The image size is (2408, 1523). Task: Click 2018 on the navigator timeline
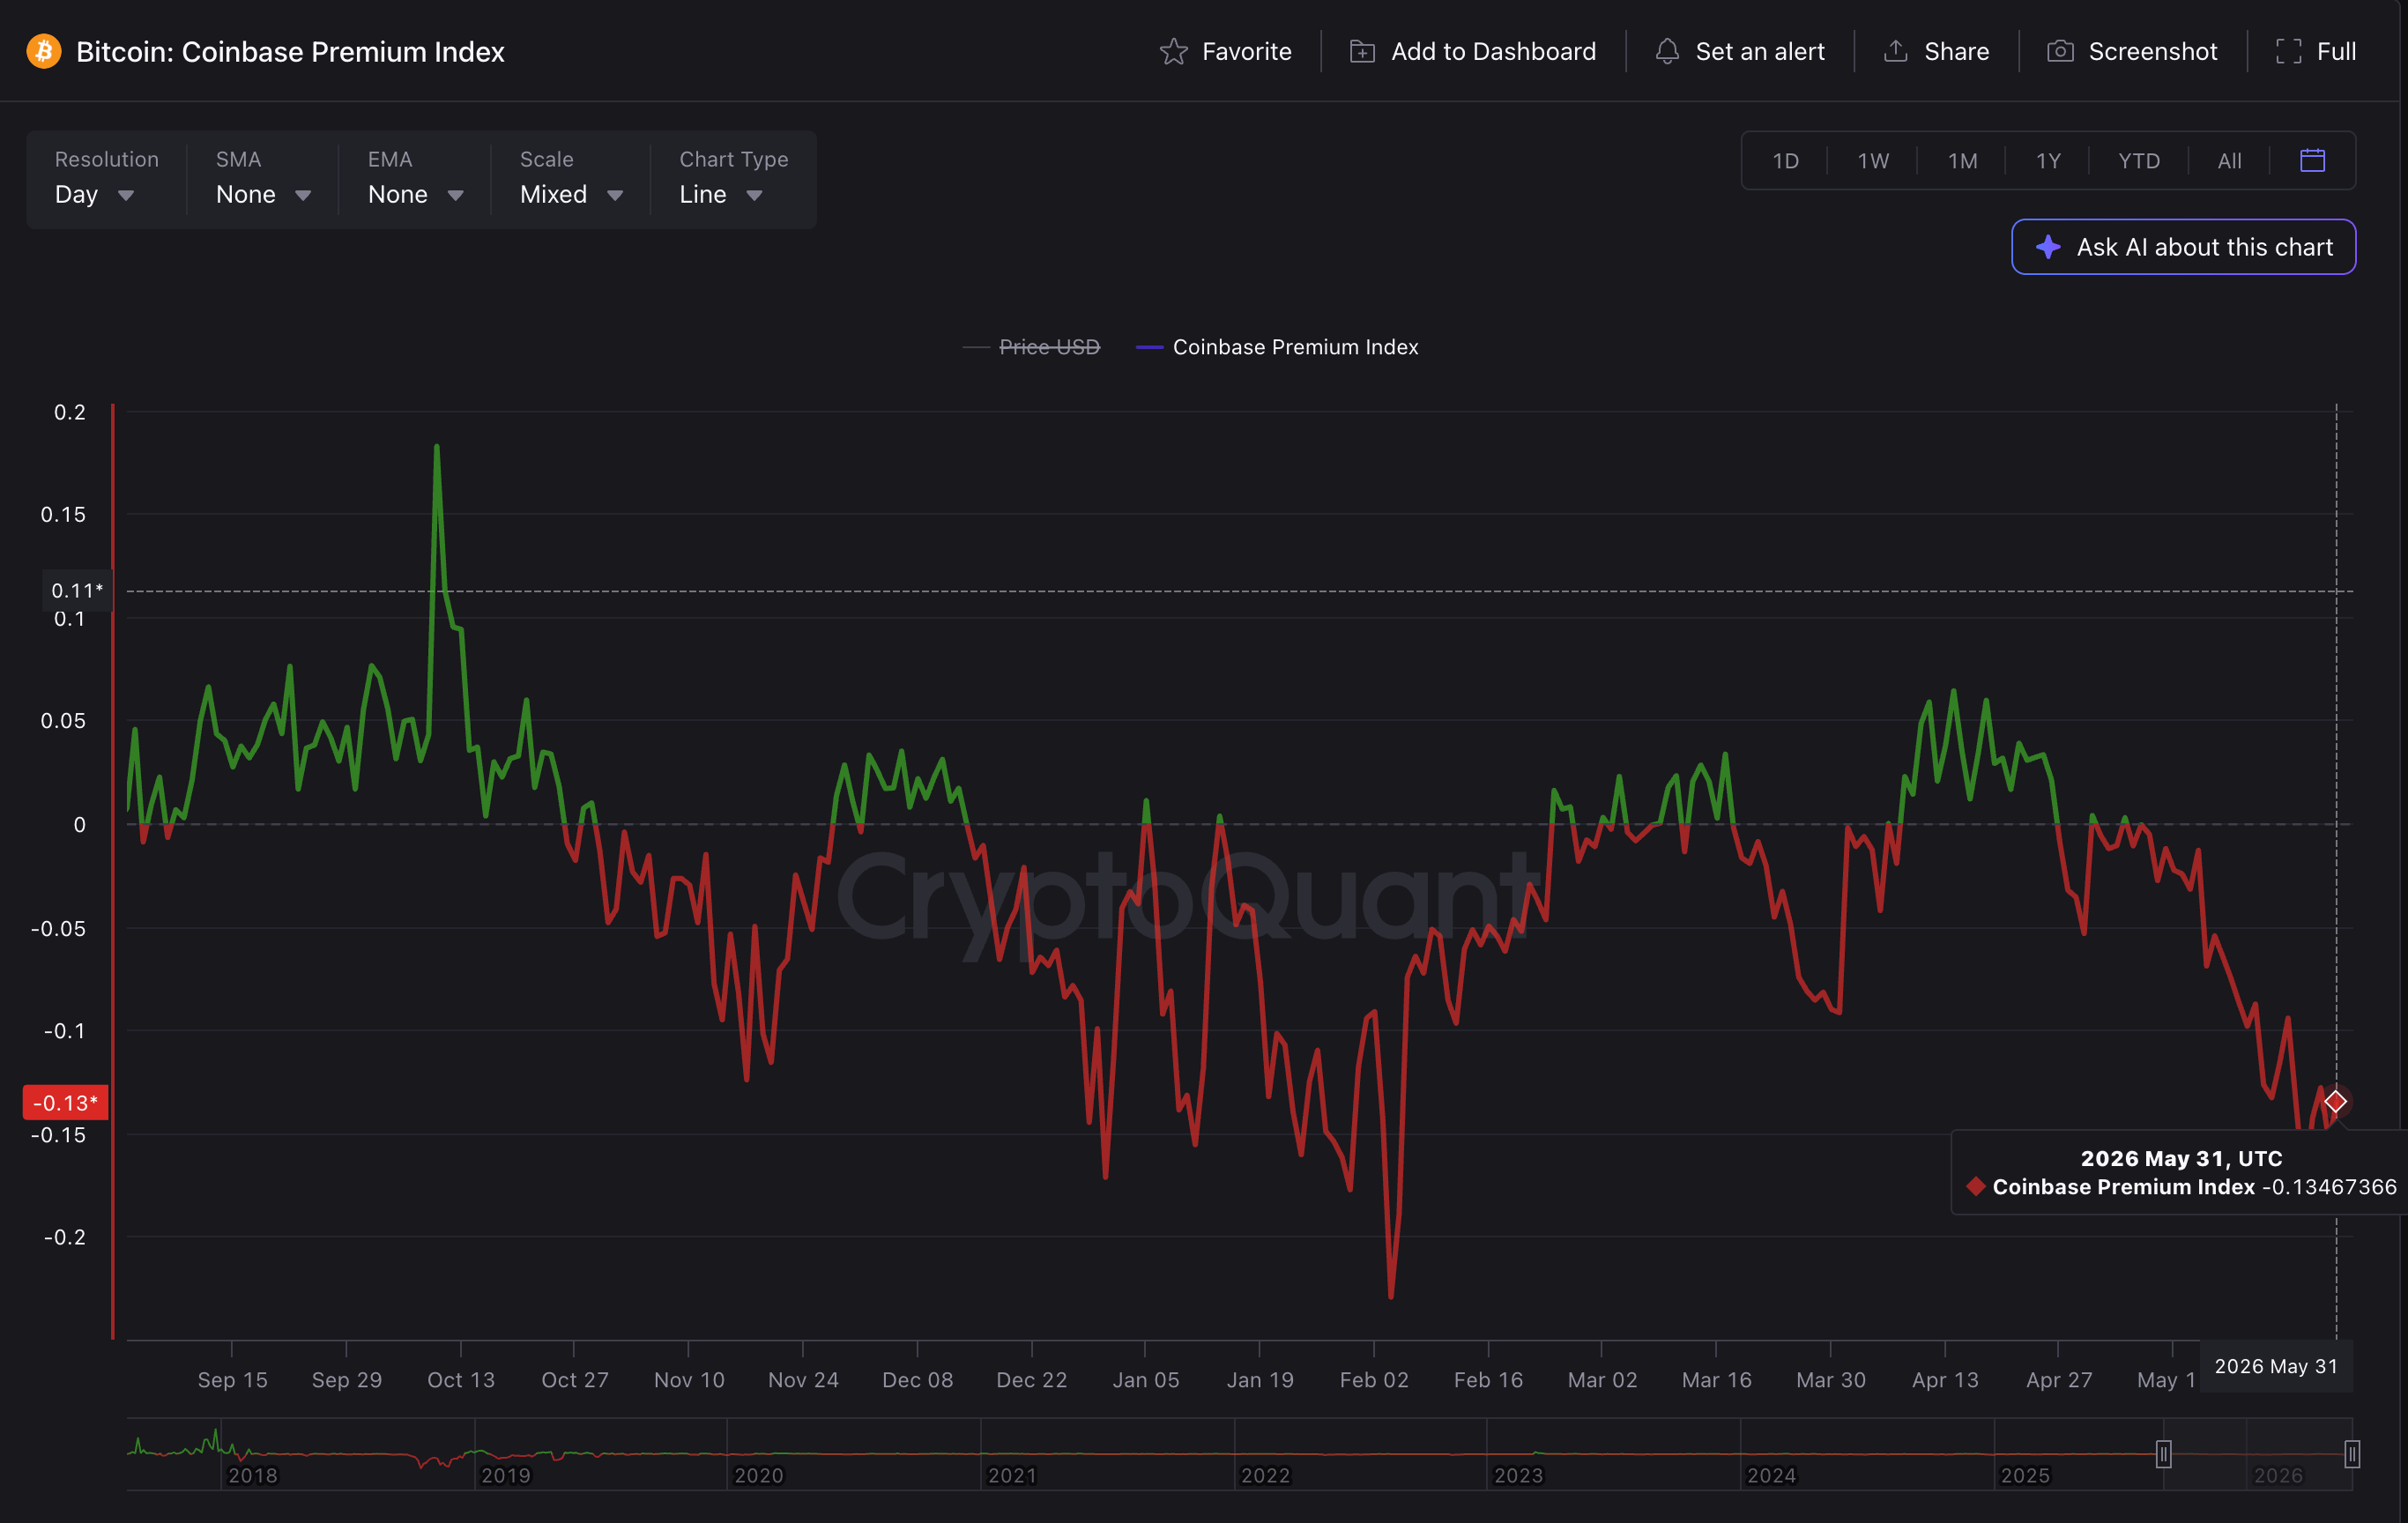tap(252, 1475)
